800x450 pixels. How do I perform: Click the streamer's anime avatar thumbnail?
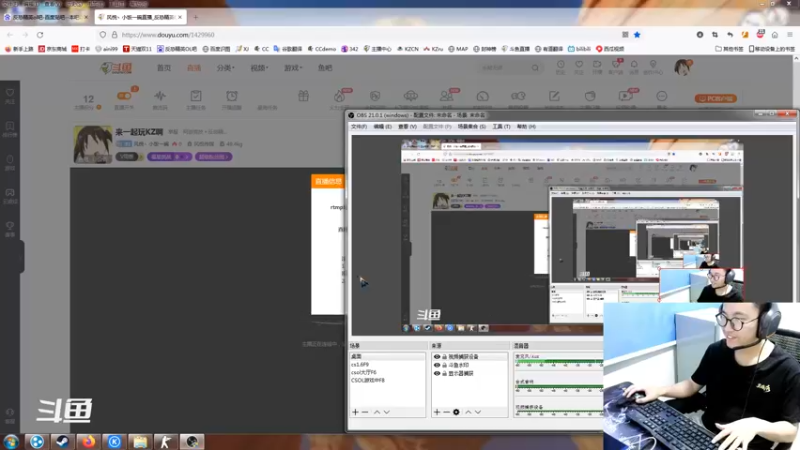point(93,144)
